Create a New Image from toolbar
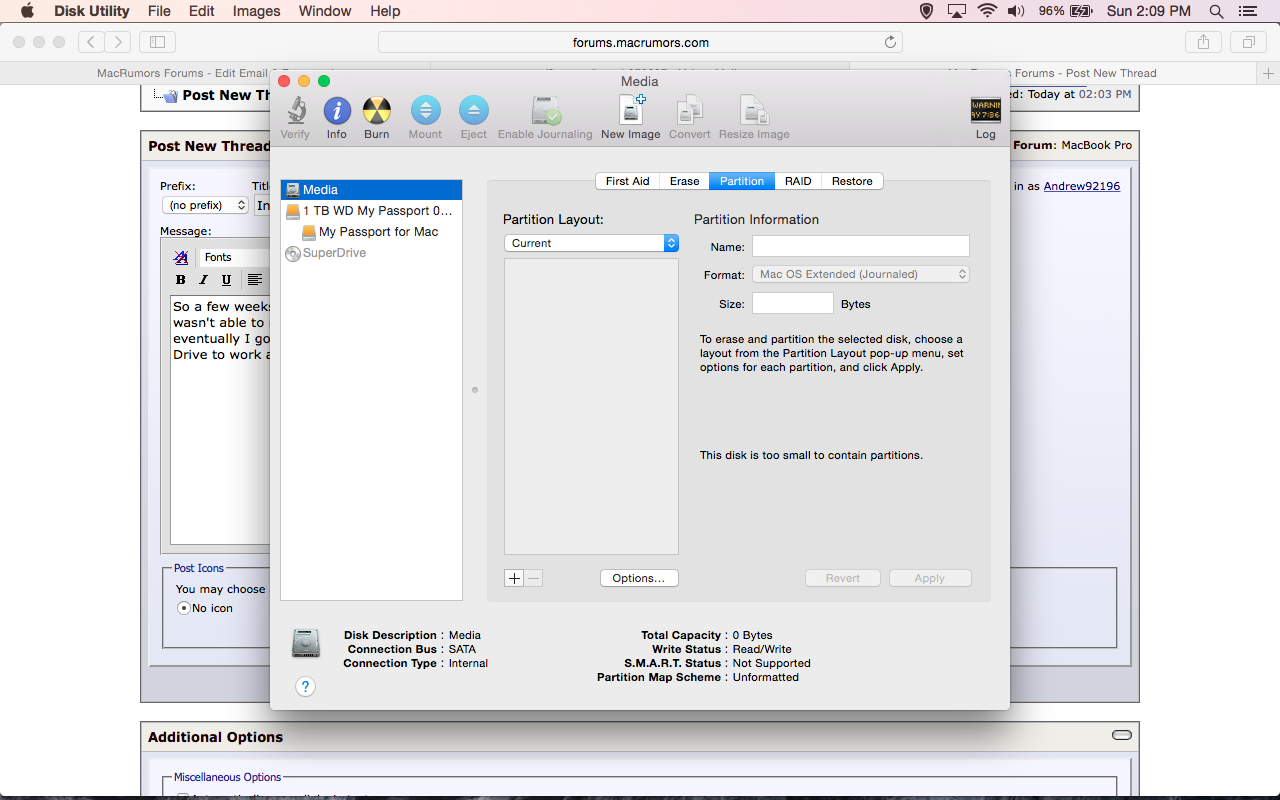Screen dimensions: 1280x800 631,117
